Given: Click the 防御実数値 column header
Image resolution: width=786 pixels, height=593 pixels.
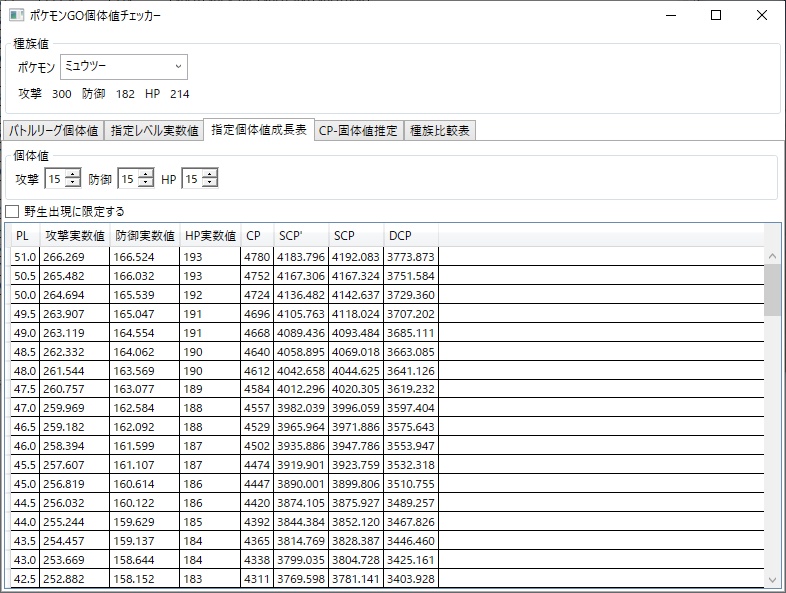Looking at the screenshot, I should tap(145, 236).
